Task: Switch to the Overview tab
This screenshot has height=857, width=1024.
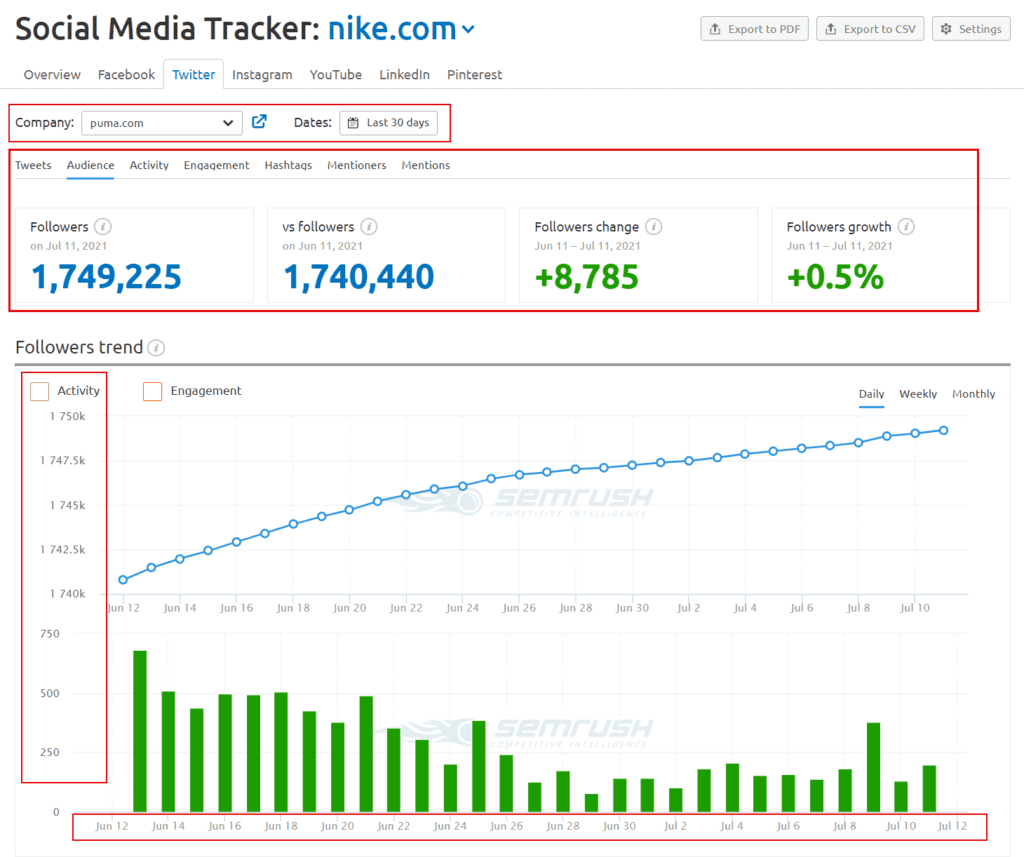Action: pos(52,74)
